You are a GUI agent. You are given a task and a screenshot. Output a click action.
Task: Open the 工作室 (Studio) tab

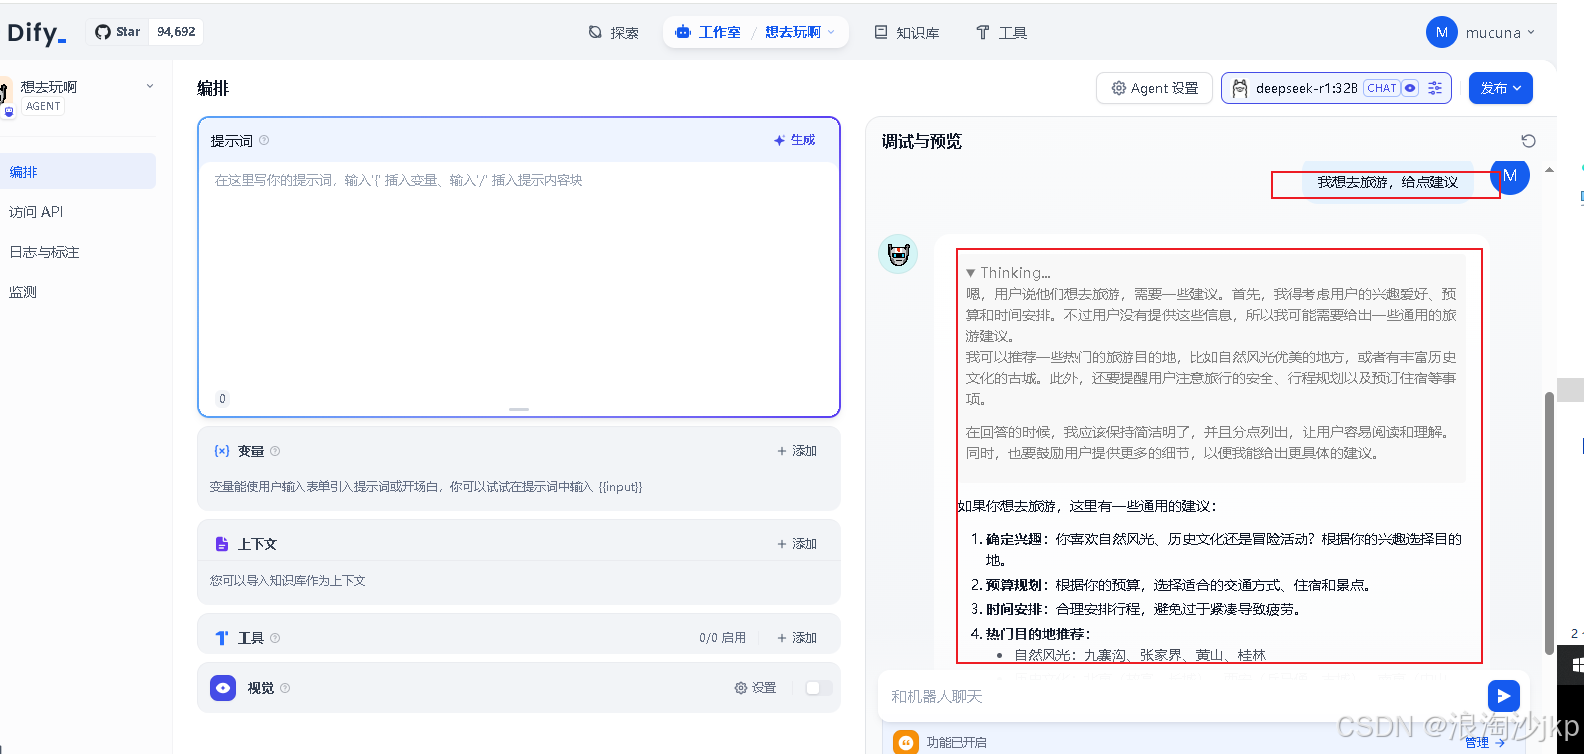click(x=708, y=32)
